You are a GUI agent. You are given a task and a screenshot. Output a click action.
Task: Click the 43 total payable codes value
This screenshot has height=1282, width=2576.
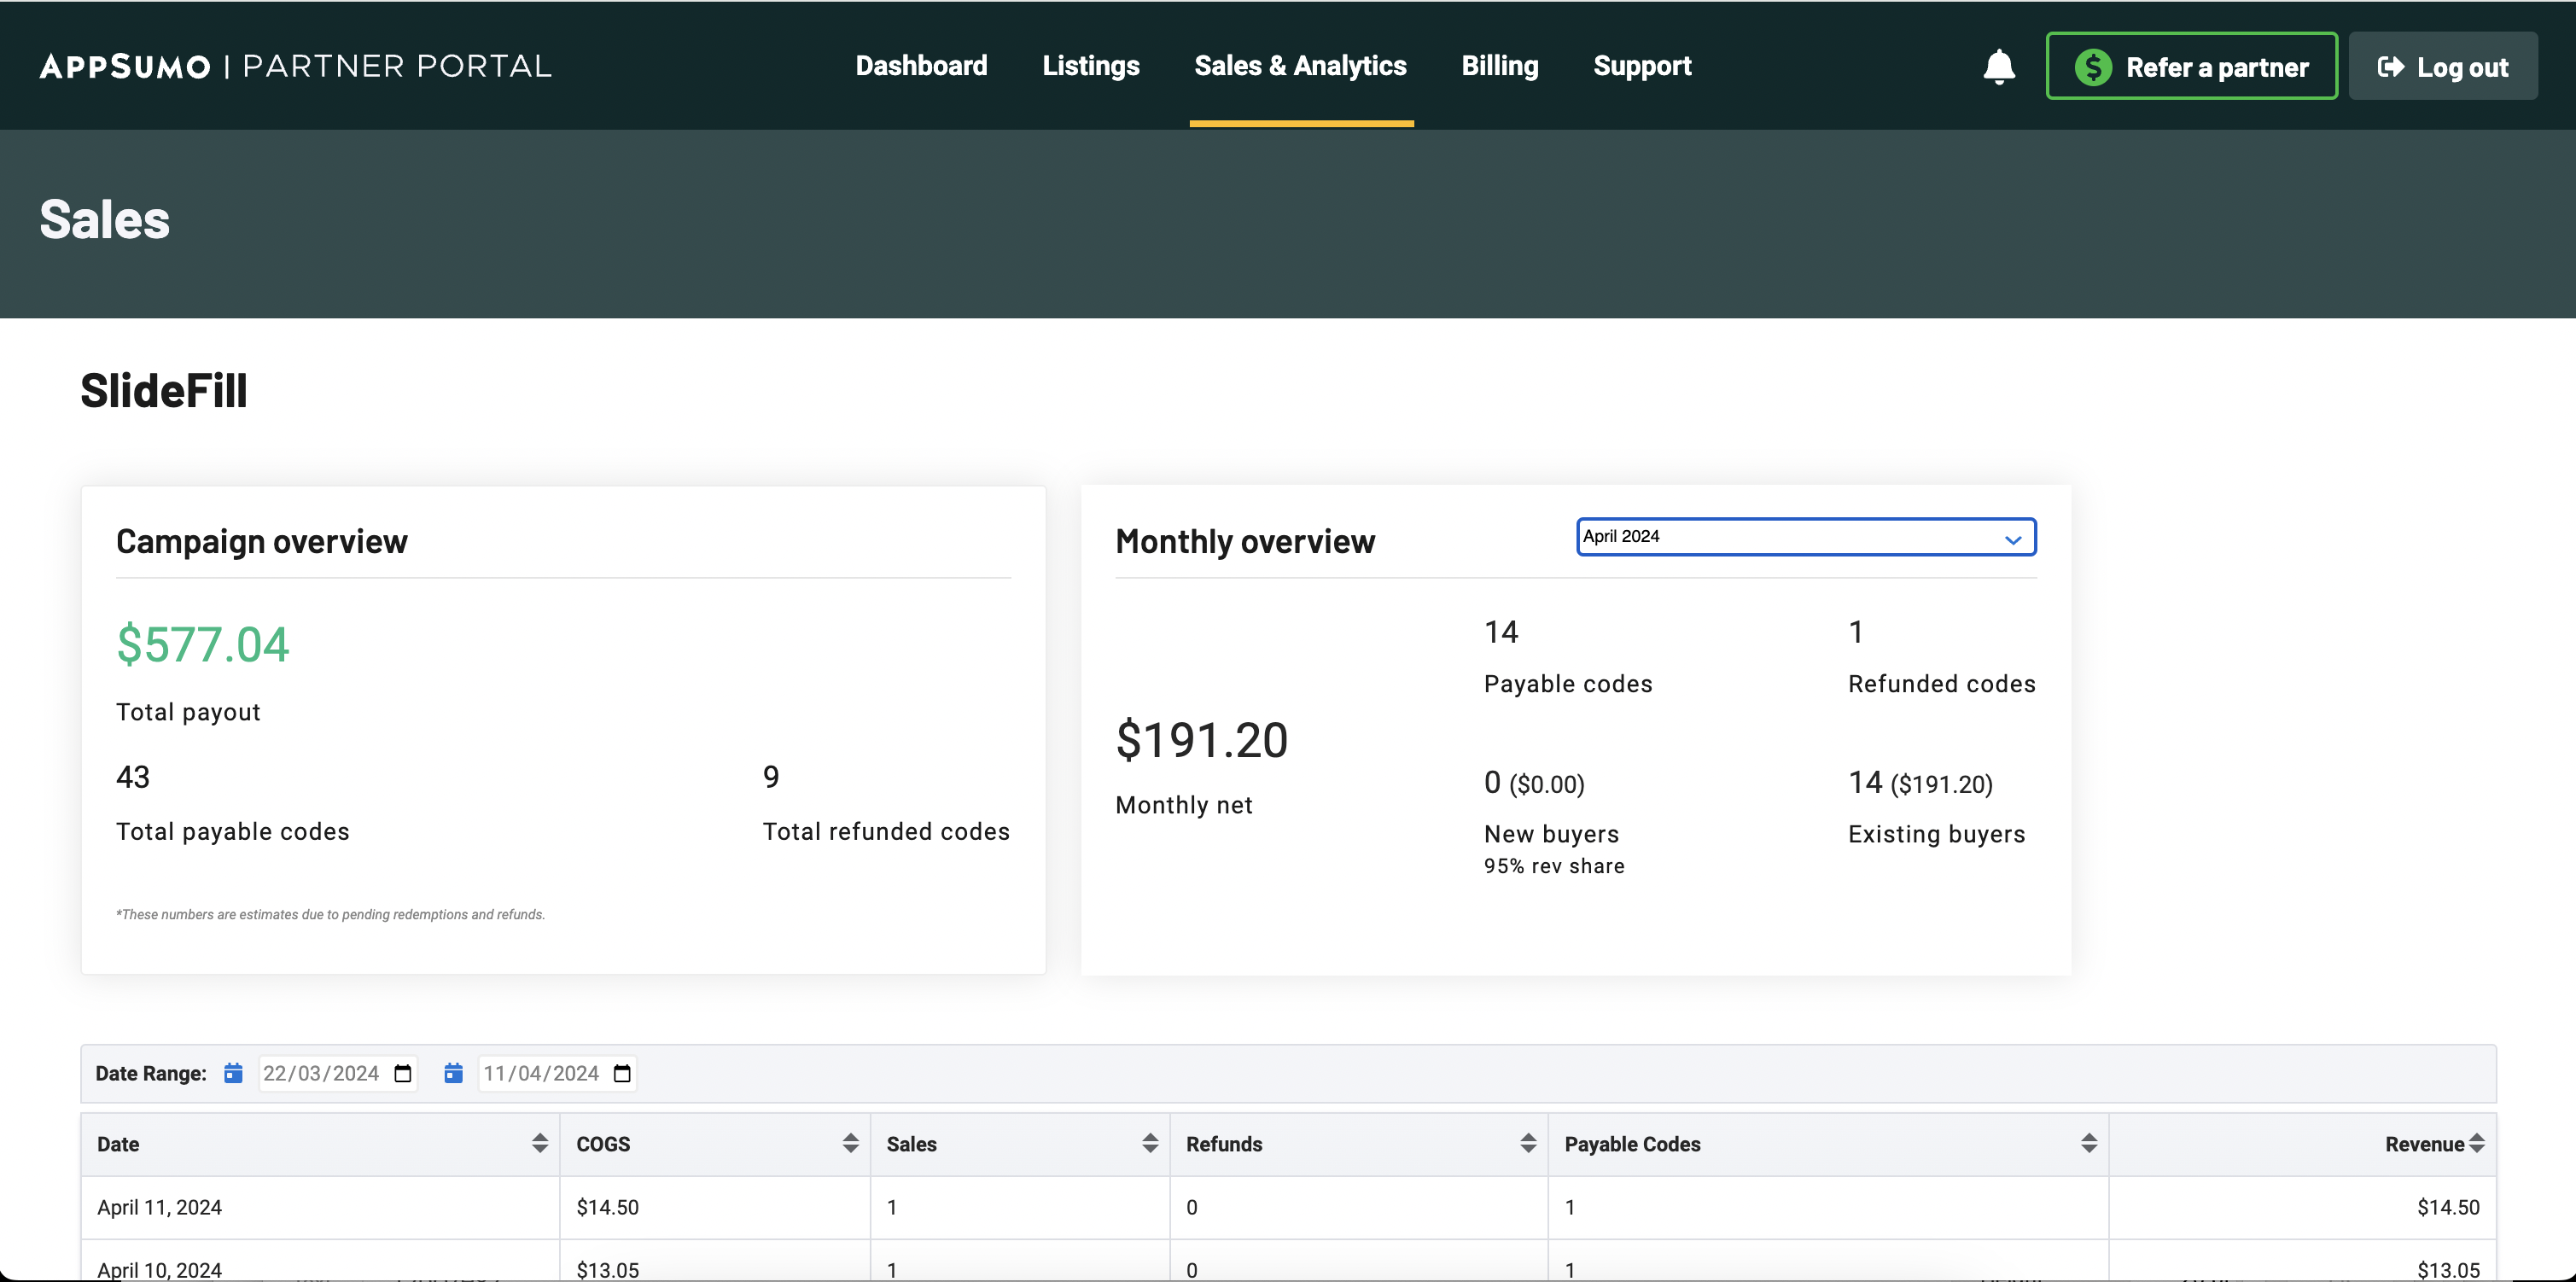coord(133,777)
